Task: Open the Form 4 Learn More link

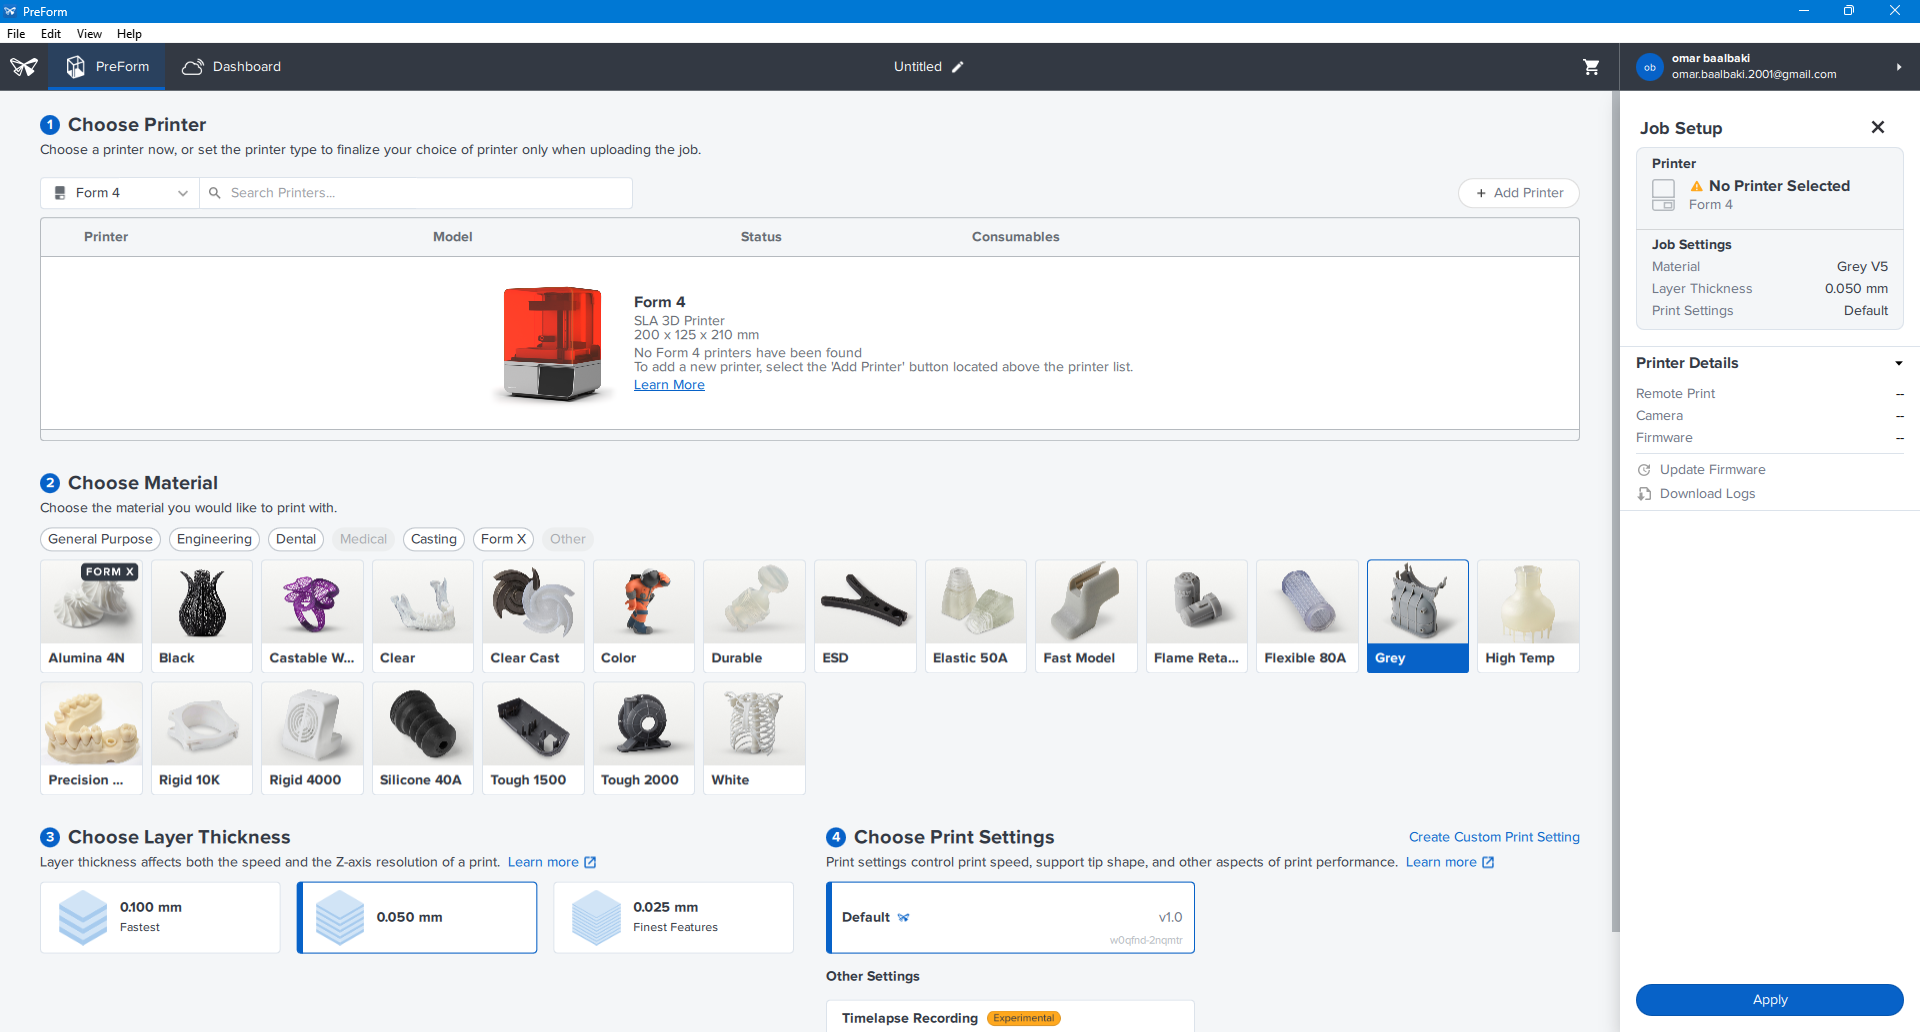Action: (x=669, y=385)
